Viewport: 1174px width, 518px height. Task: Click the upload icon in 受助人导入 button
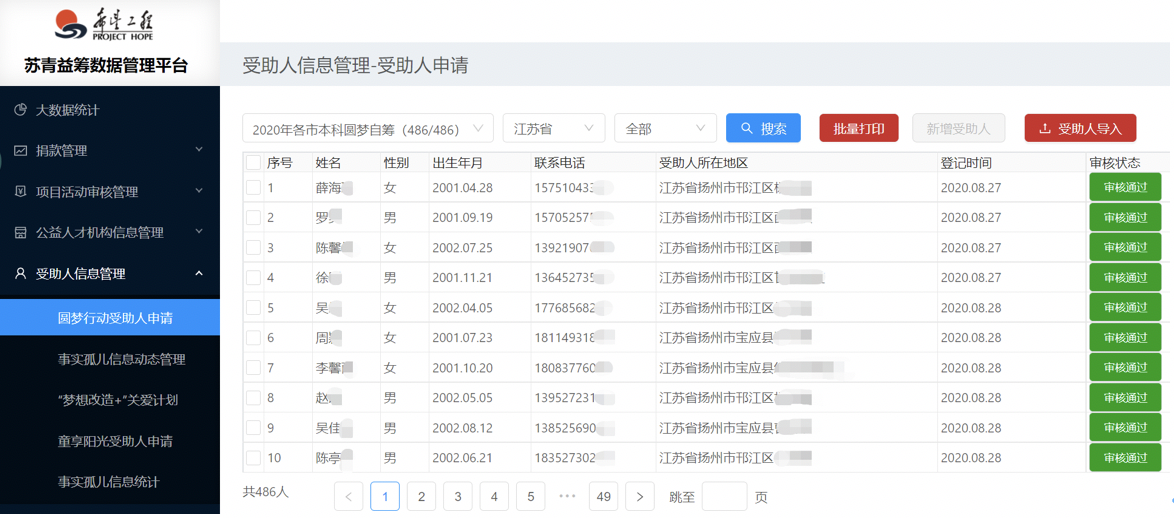(1045, 128)
